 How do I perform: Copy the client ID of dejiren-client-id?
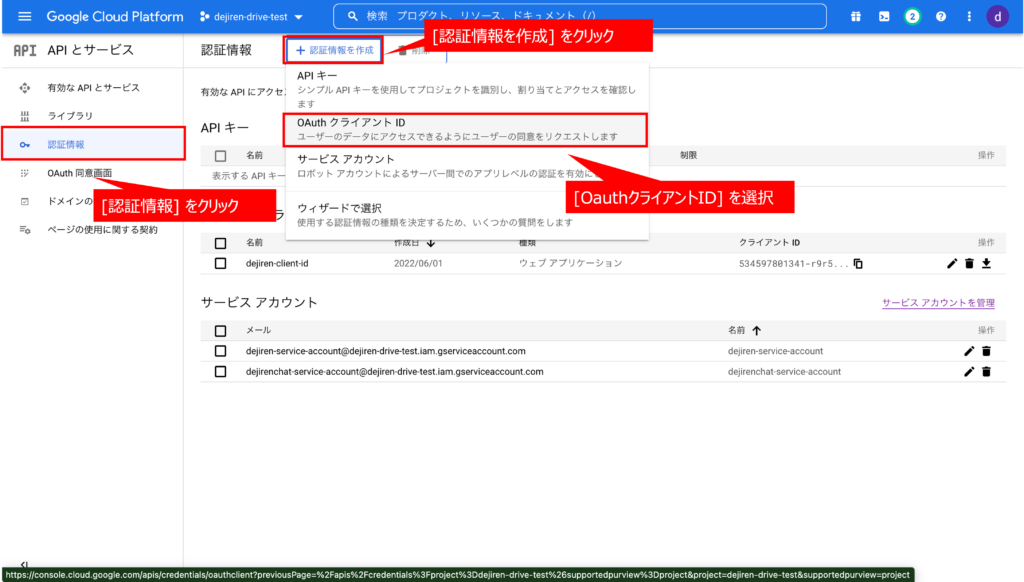858,263
